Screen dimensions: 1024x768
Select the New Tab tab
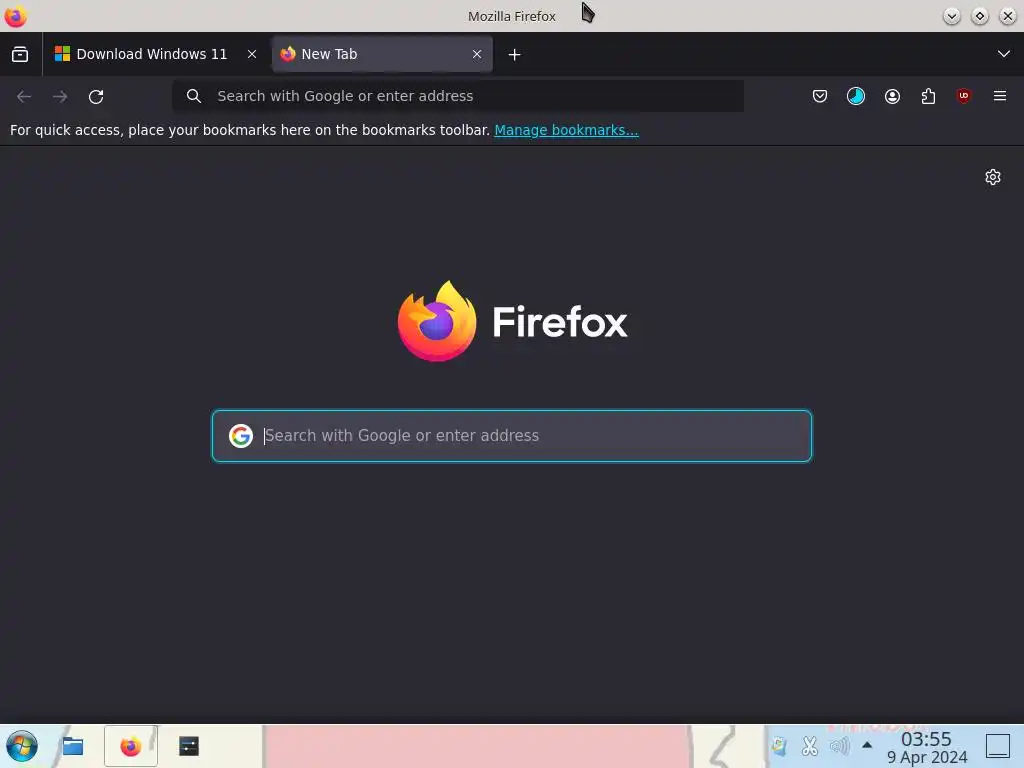382,54
